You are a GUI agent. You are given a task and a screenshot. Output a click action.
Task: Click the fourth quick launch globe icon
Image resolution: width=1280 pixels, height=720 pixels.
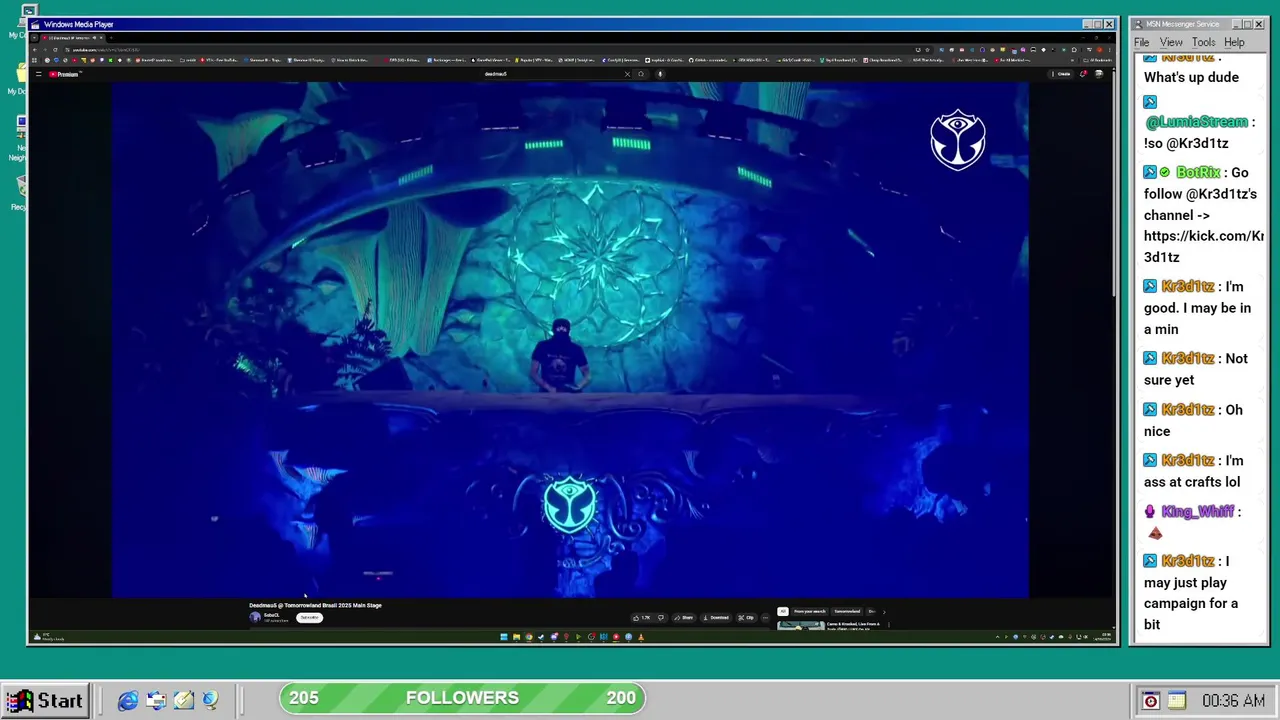click(x=210, y=701)
